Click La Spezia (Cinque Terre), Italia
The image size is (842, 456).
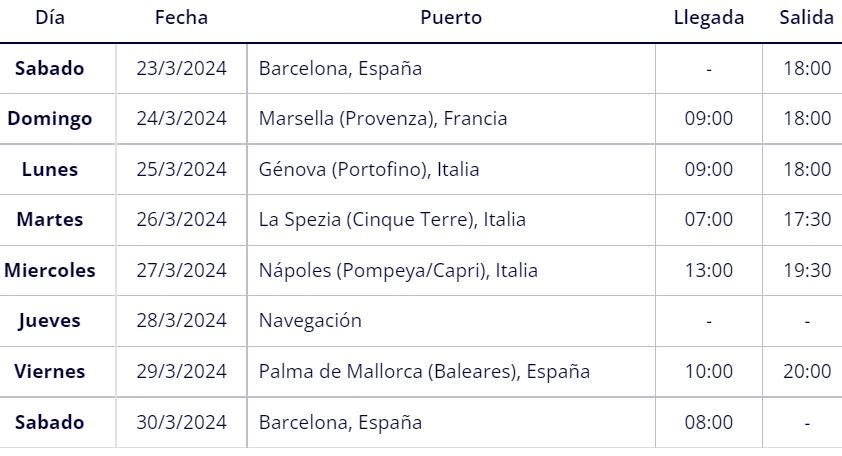[392, 220]
